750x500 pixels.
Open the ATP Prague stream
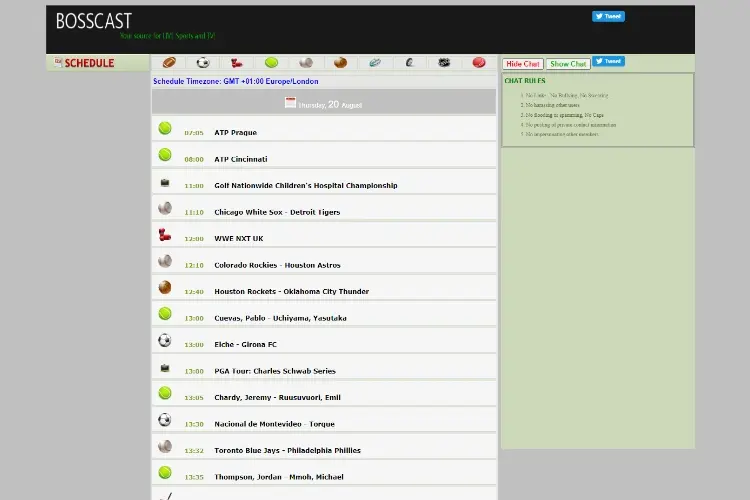[x=235, y=133]
